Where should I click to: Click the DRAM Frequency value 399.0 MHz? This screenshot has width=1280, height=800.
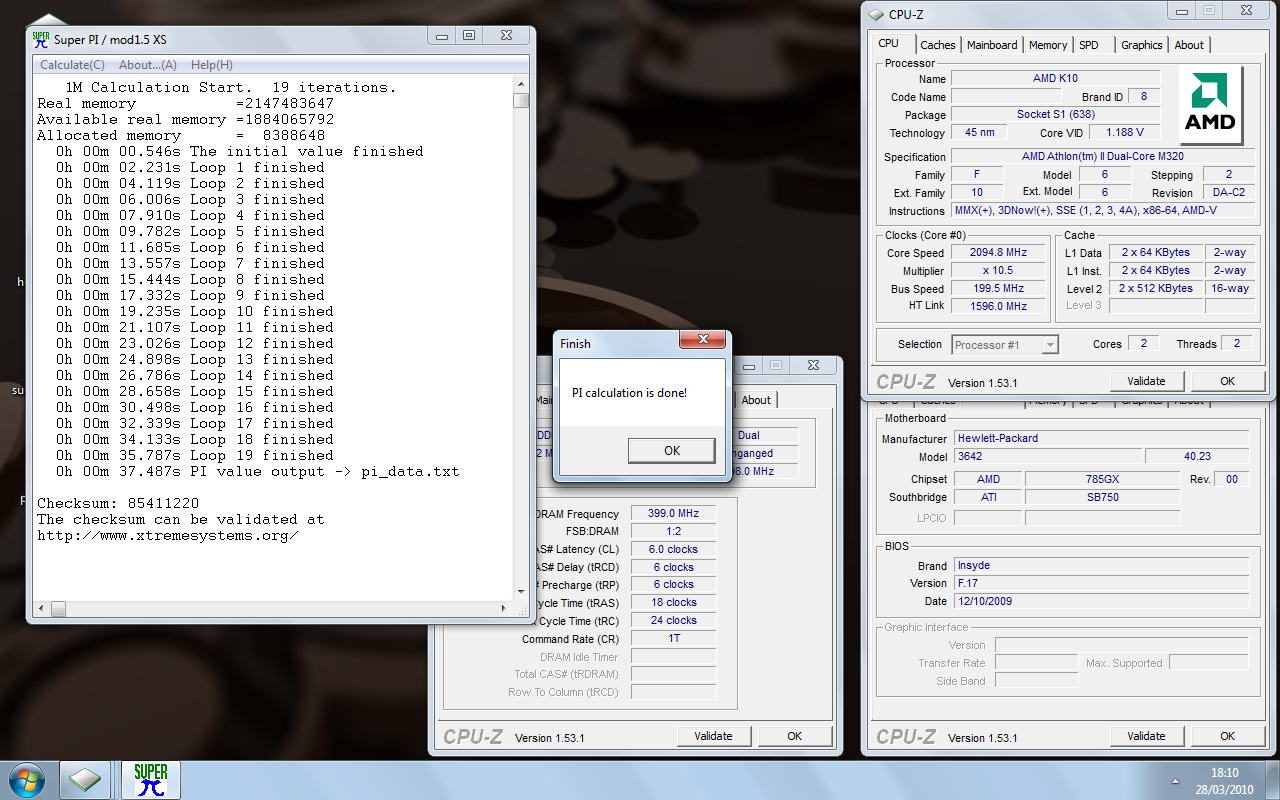(673, 514)
